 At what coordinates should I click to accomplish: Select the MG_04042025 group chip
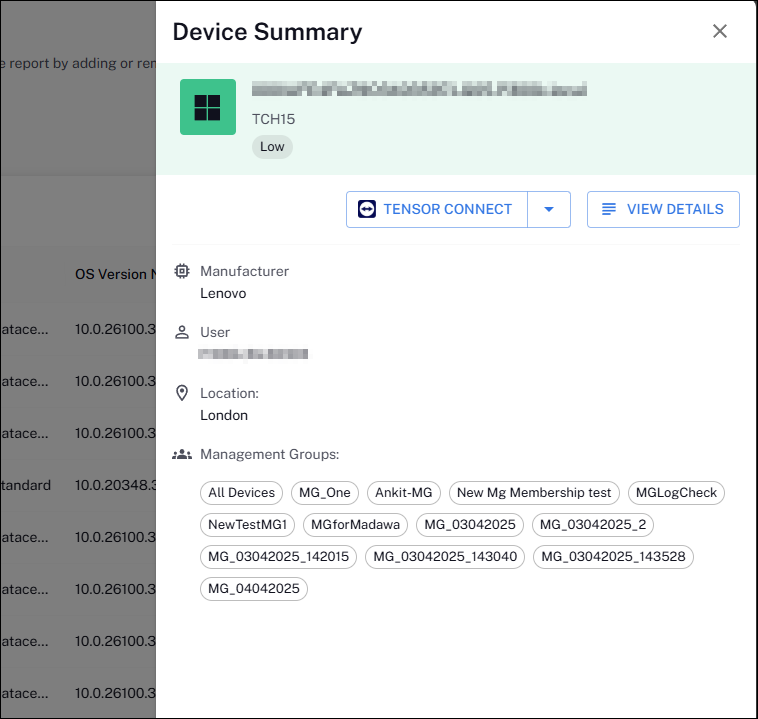(254, 589)
